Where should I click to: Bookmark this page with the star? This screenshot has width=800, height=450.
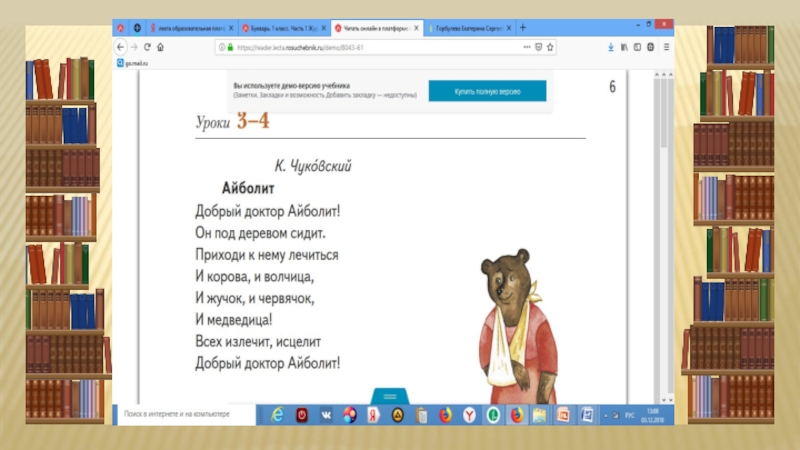tap(550, 47)
